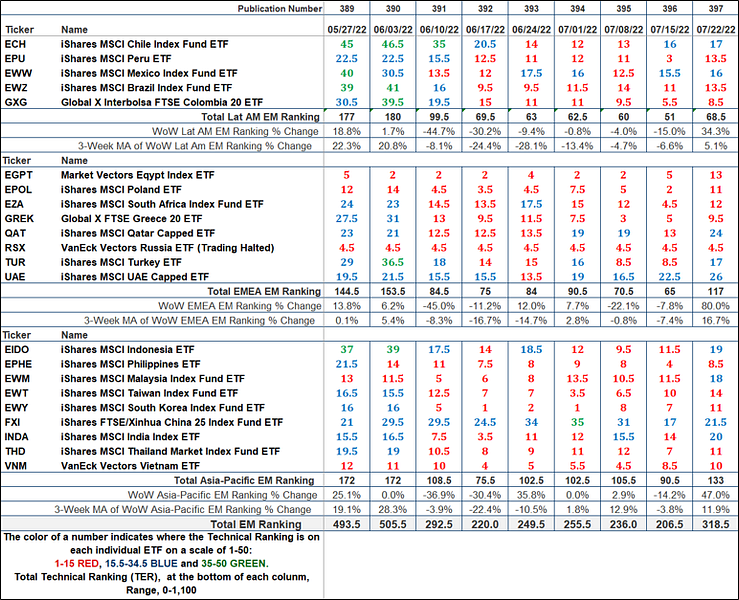Click 'iShares MSCI South Korea Index Fund ETF'
The height and width of the screenshot is (600, 739).
coord(163,408)
